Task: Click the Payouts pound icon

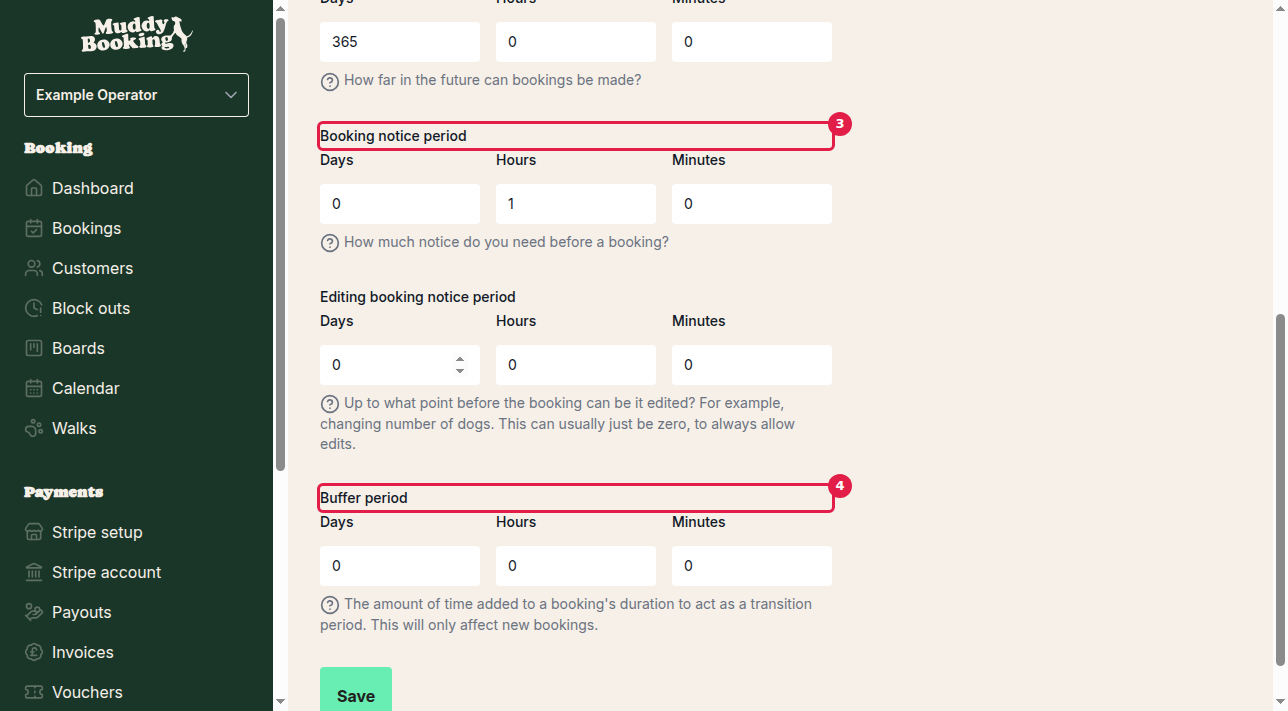Action: (x=33, y=612)
